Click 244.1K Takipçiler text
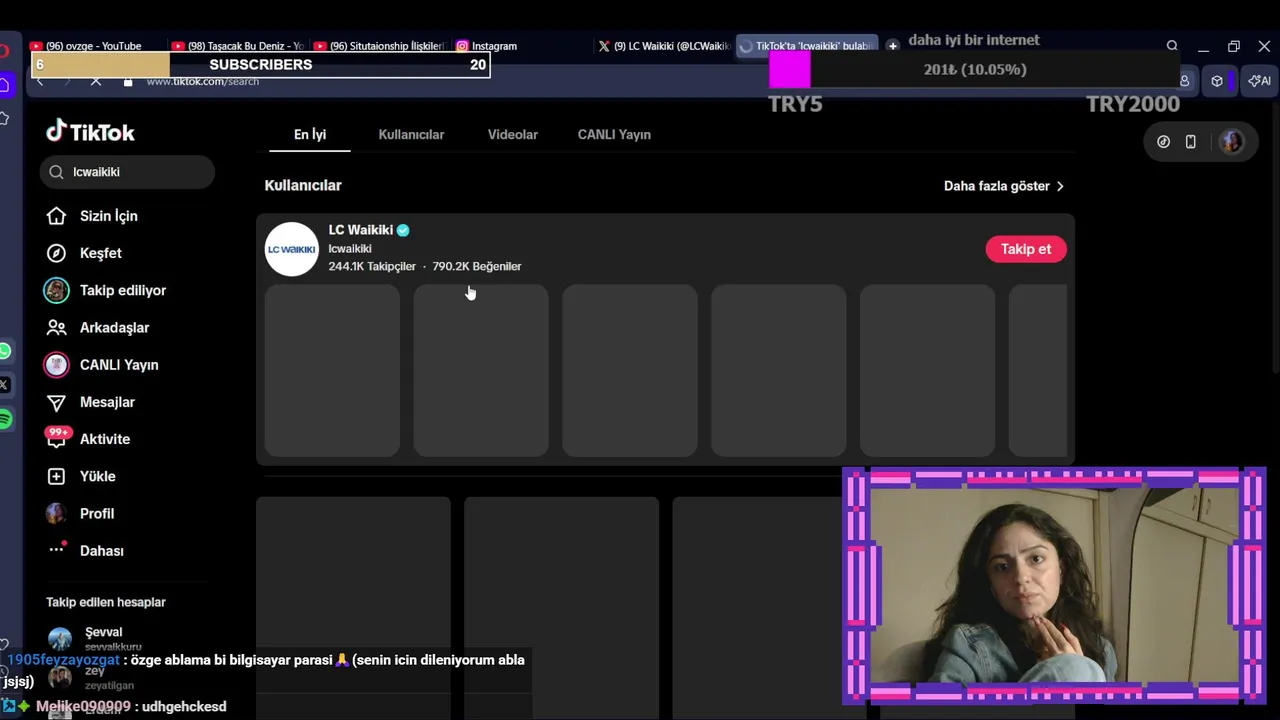This screenshot has height=720, width=1280. (372, 266)
